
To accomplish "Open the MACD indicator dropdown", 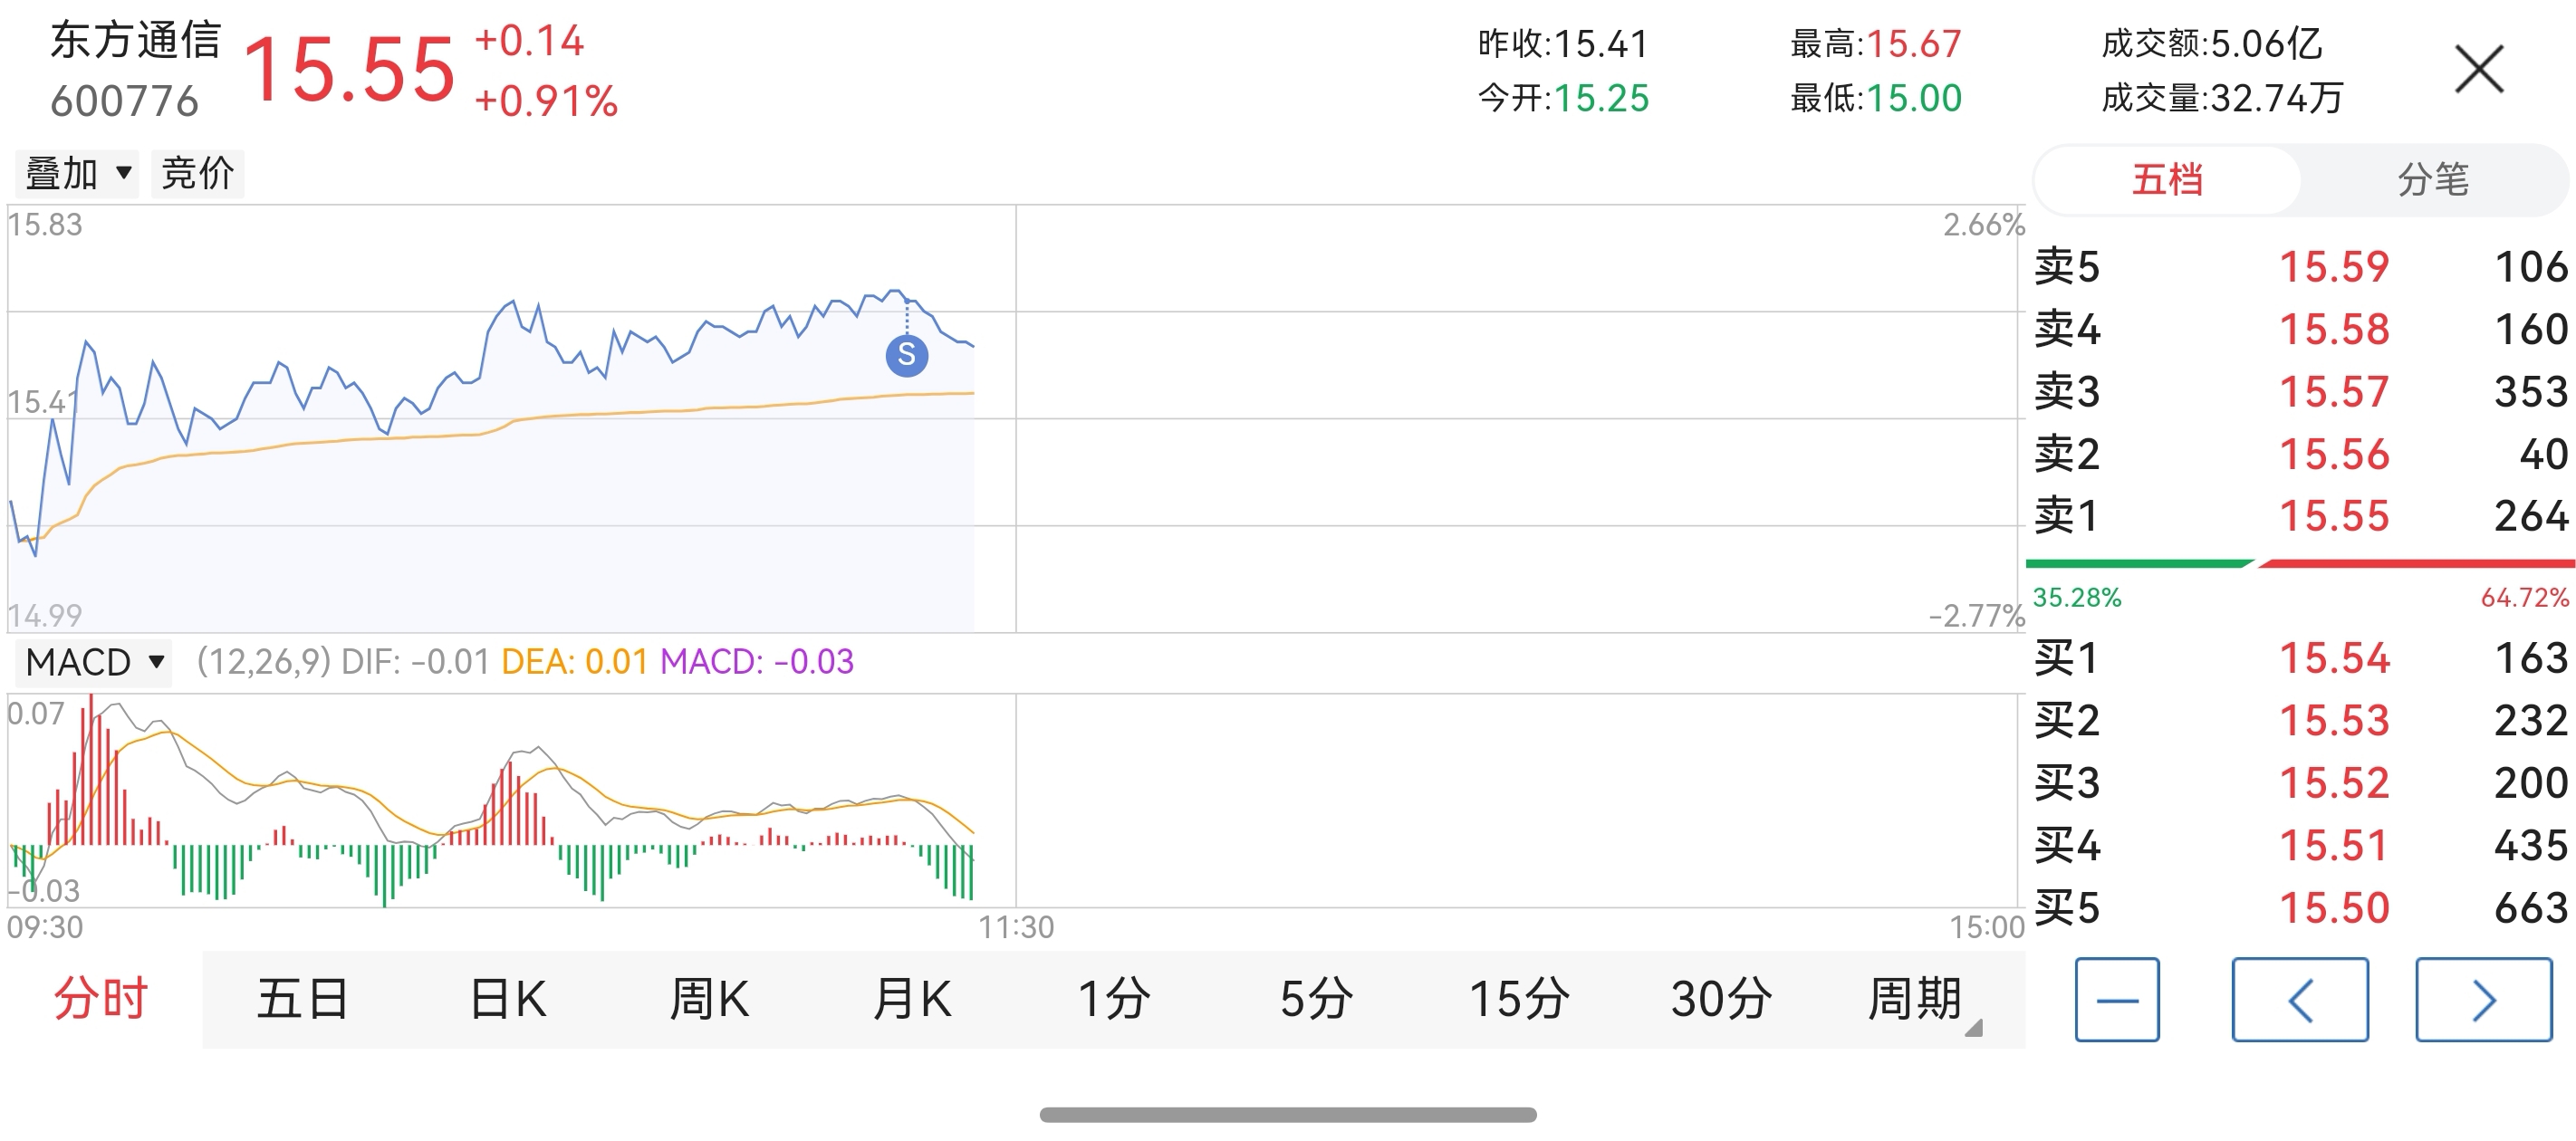I will [94, 662].
